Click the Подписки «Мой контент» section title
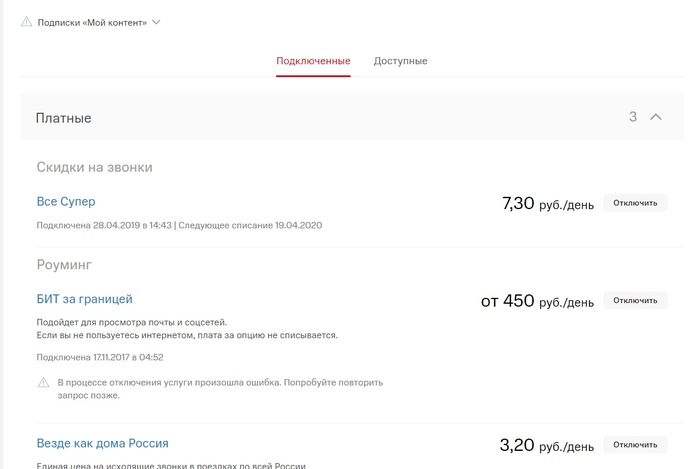Screen dimensions: 700x469 (x=92, y=22)
